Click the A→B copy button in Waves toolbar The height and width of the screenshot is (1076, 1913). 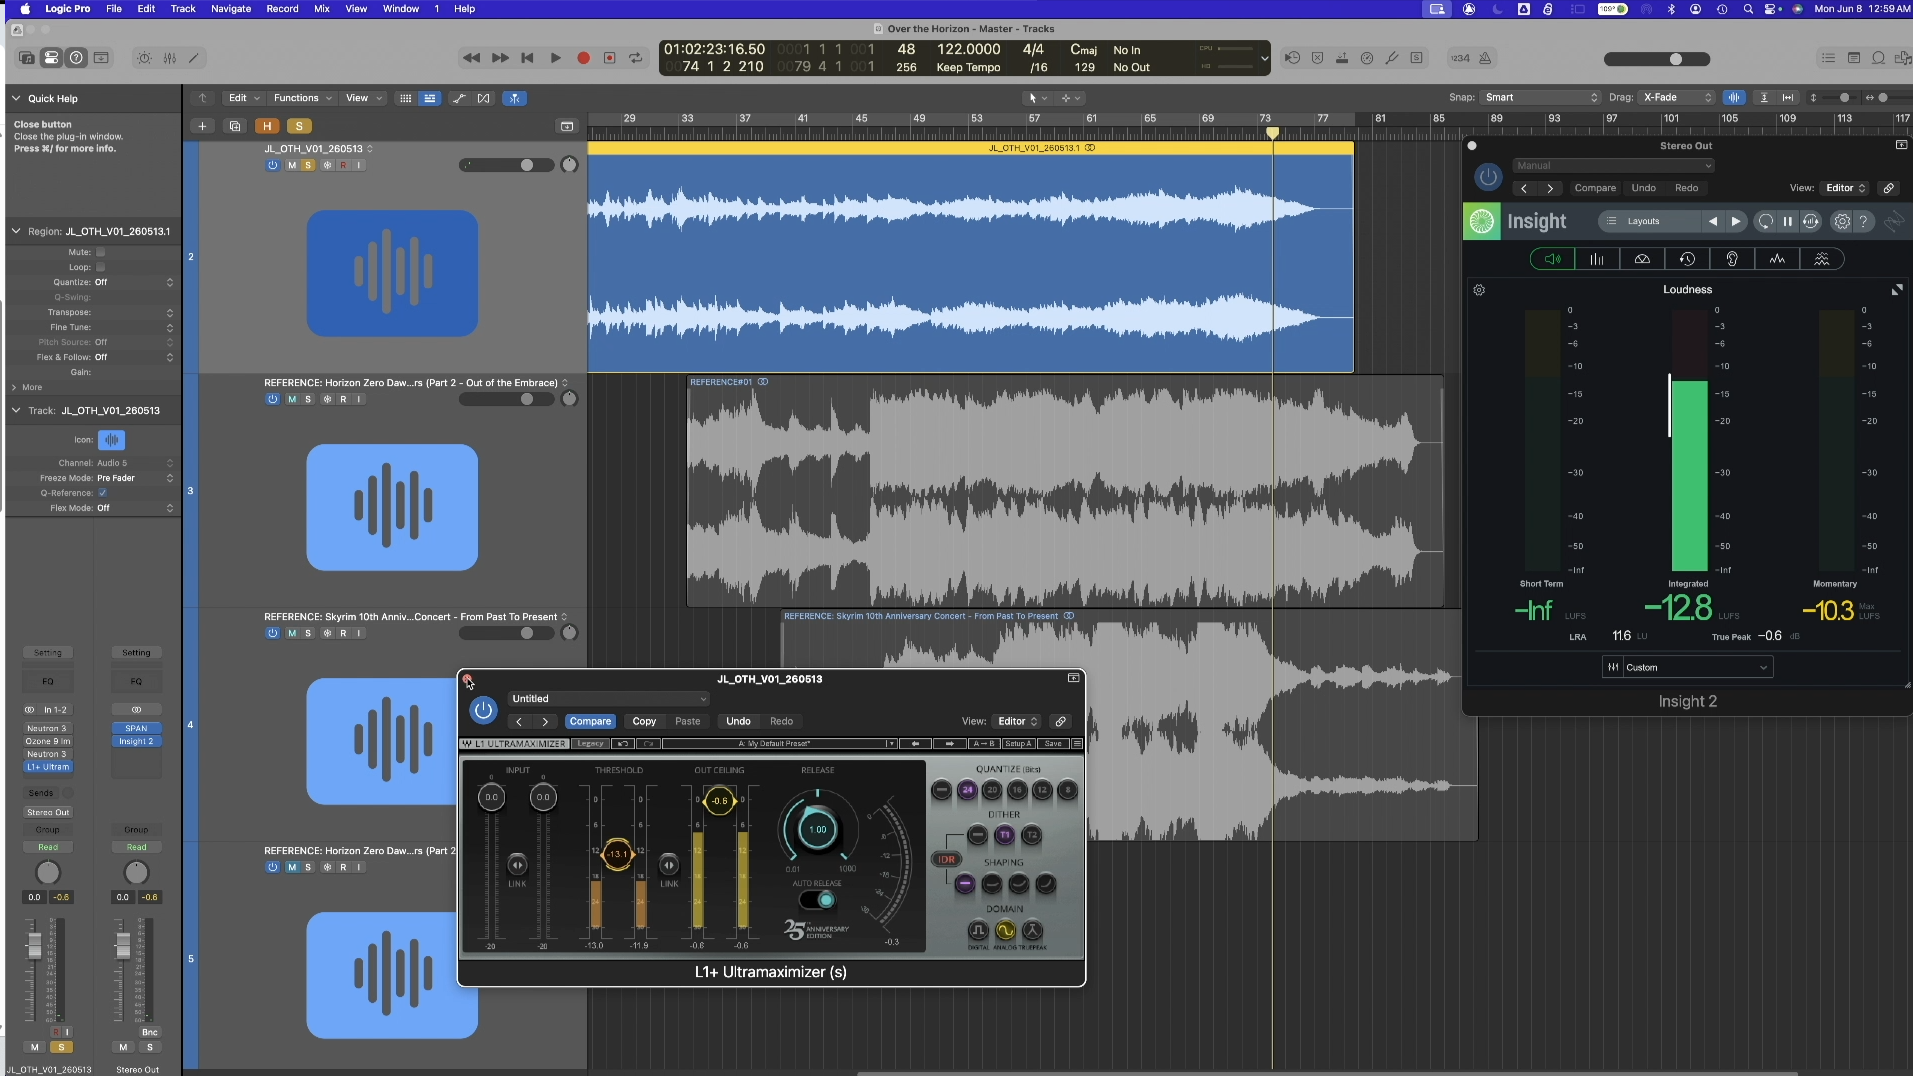(x=984, y=743)
